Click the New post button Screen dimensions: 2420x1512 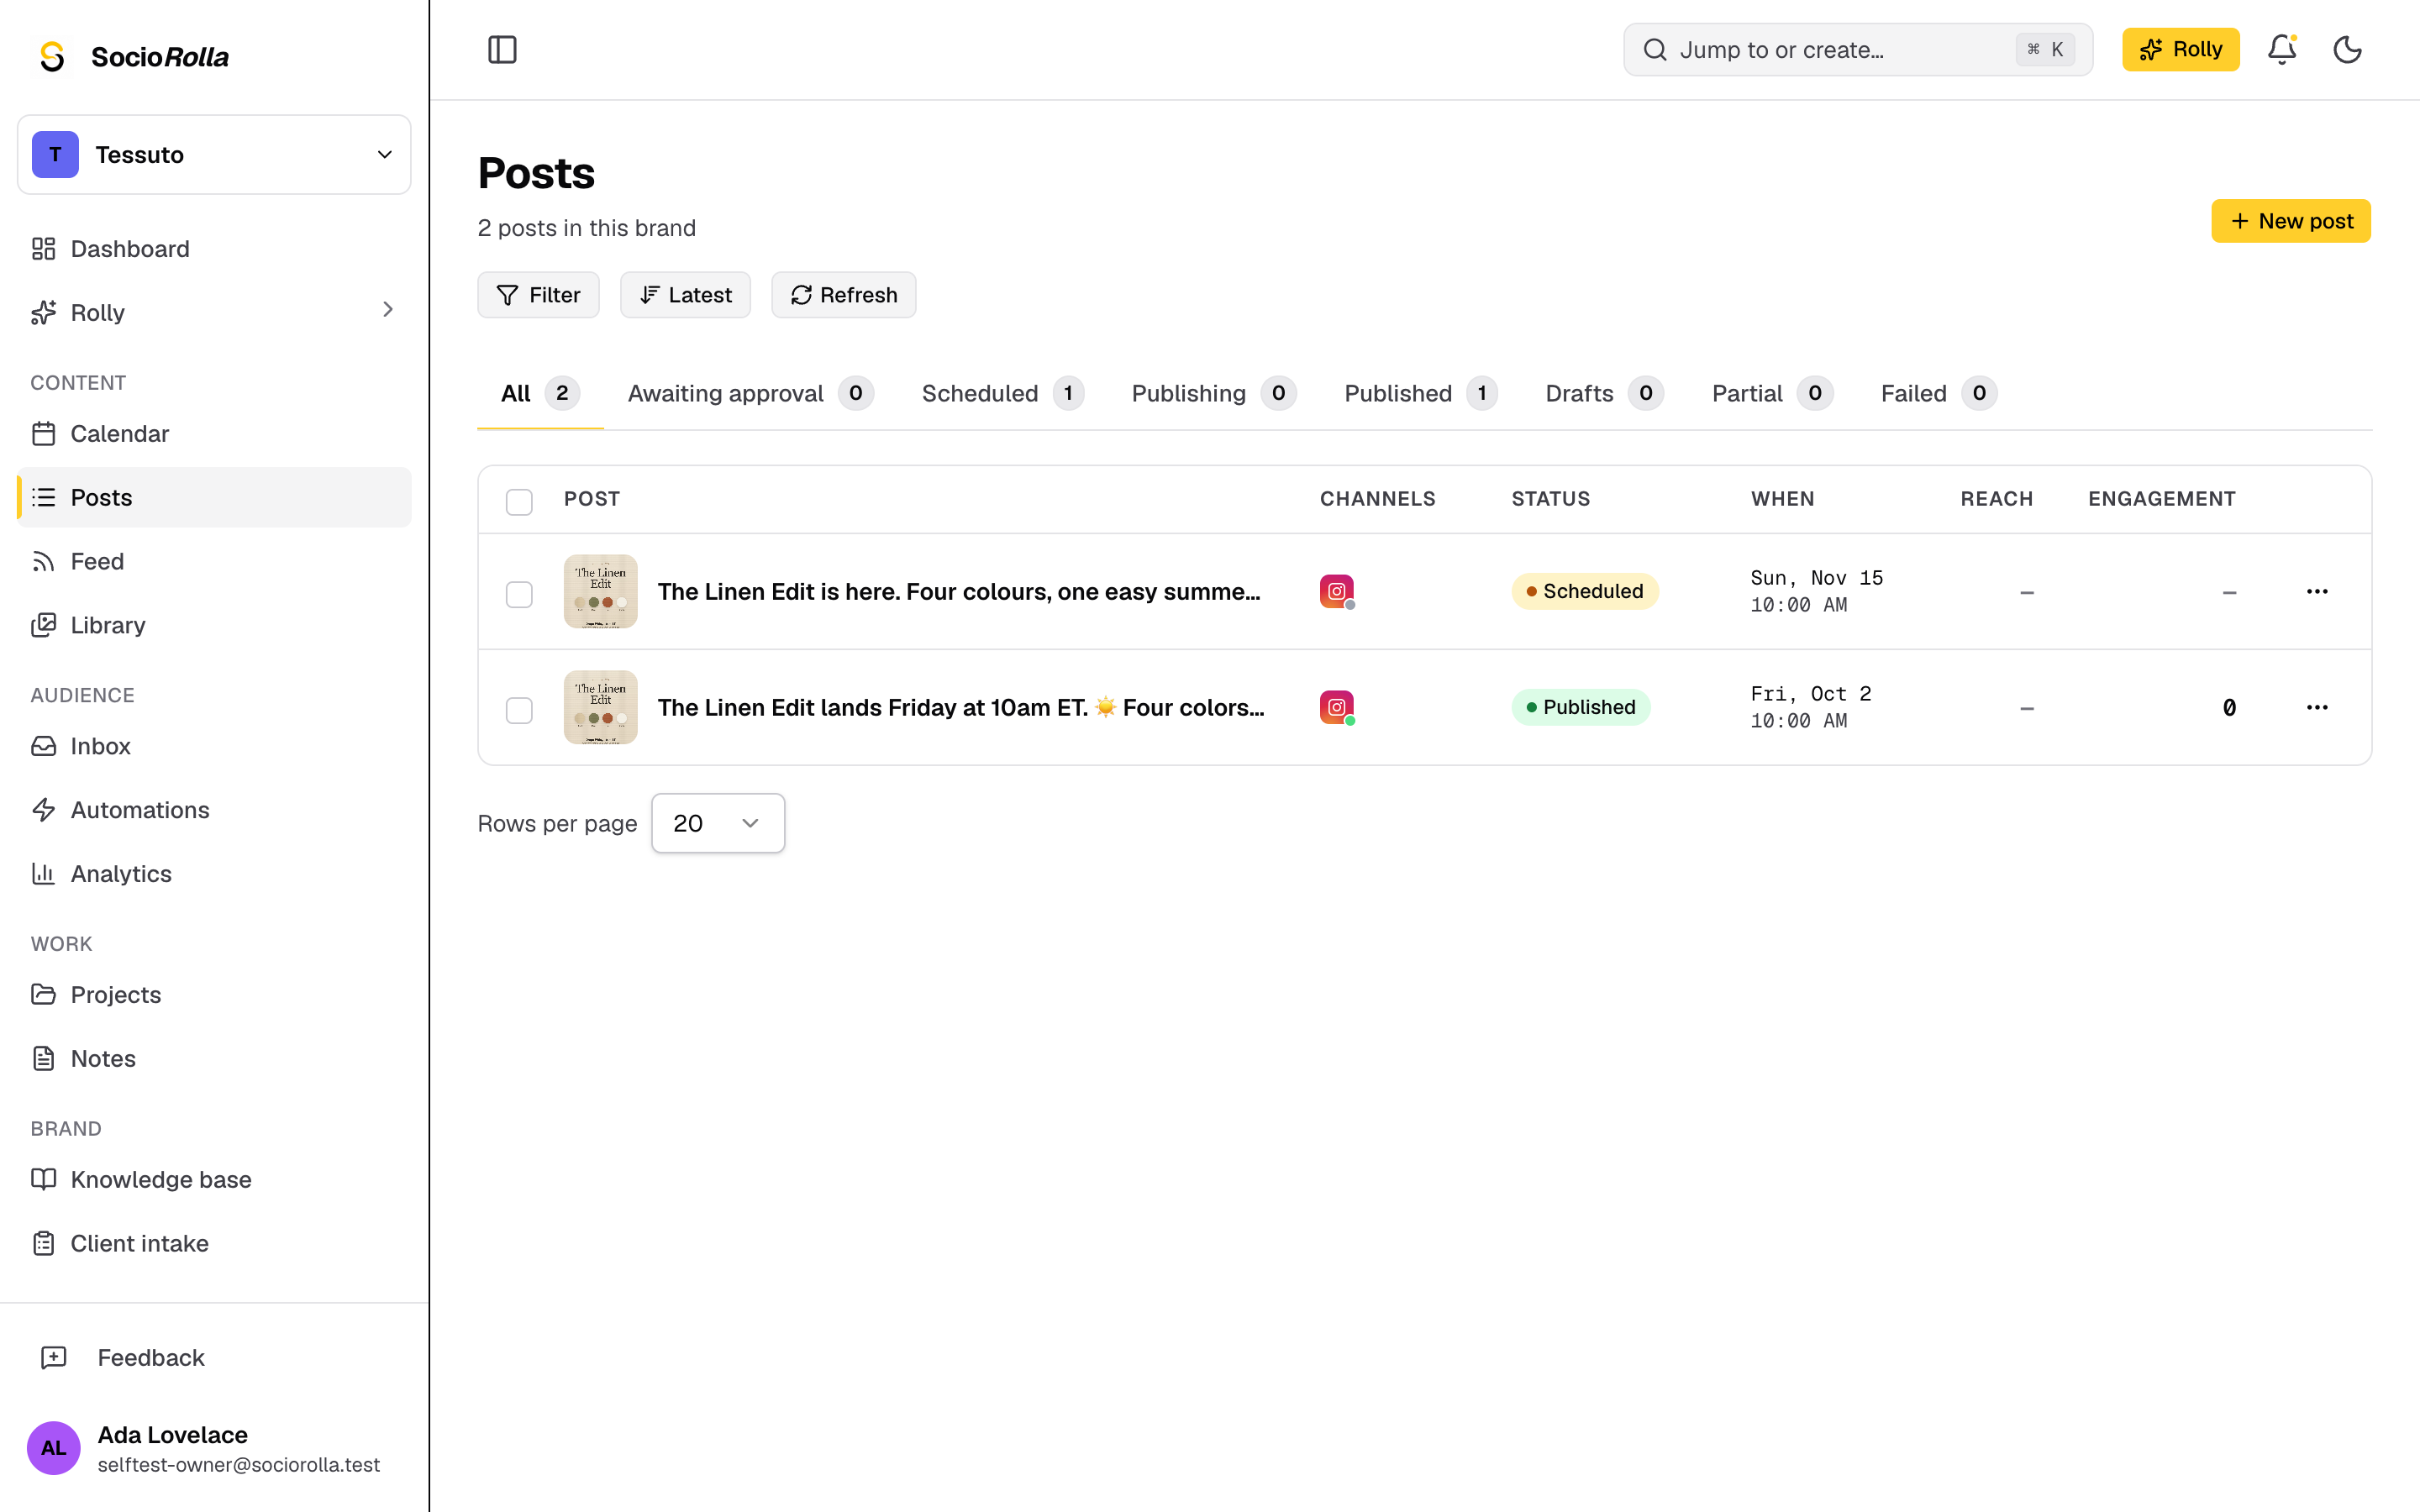[x=2290, y=221]
